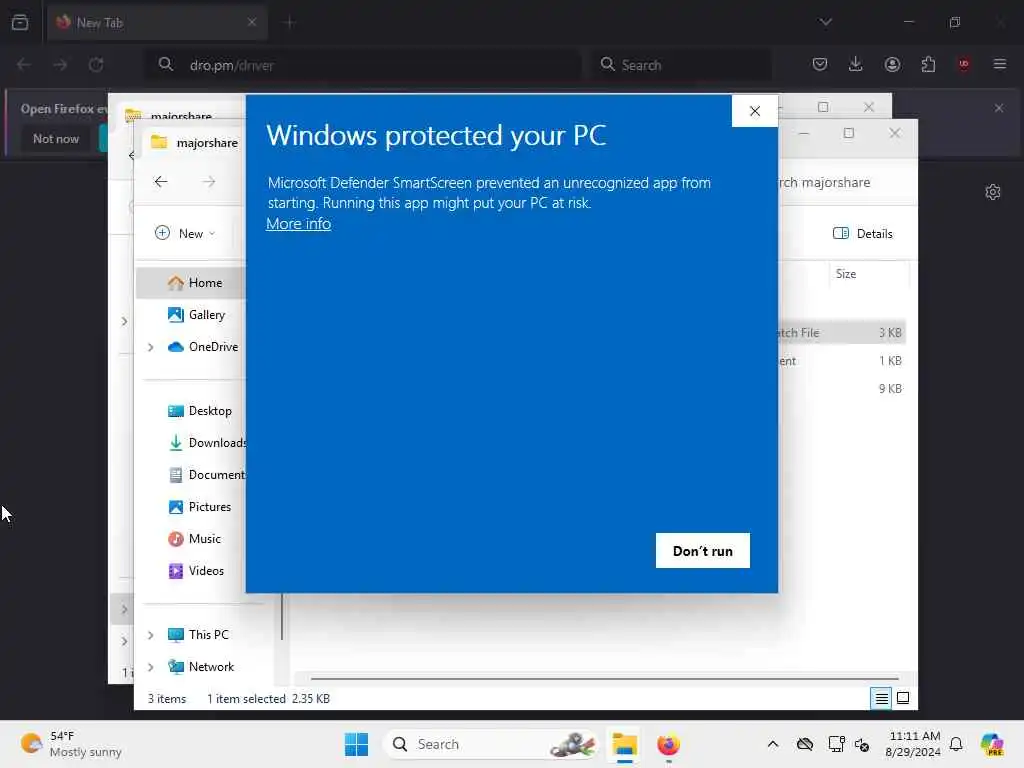Click the Firefox forward arrow

(x=60, y=65)
